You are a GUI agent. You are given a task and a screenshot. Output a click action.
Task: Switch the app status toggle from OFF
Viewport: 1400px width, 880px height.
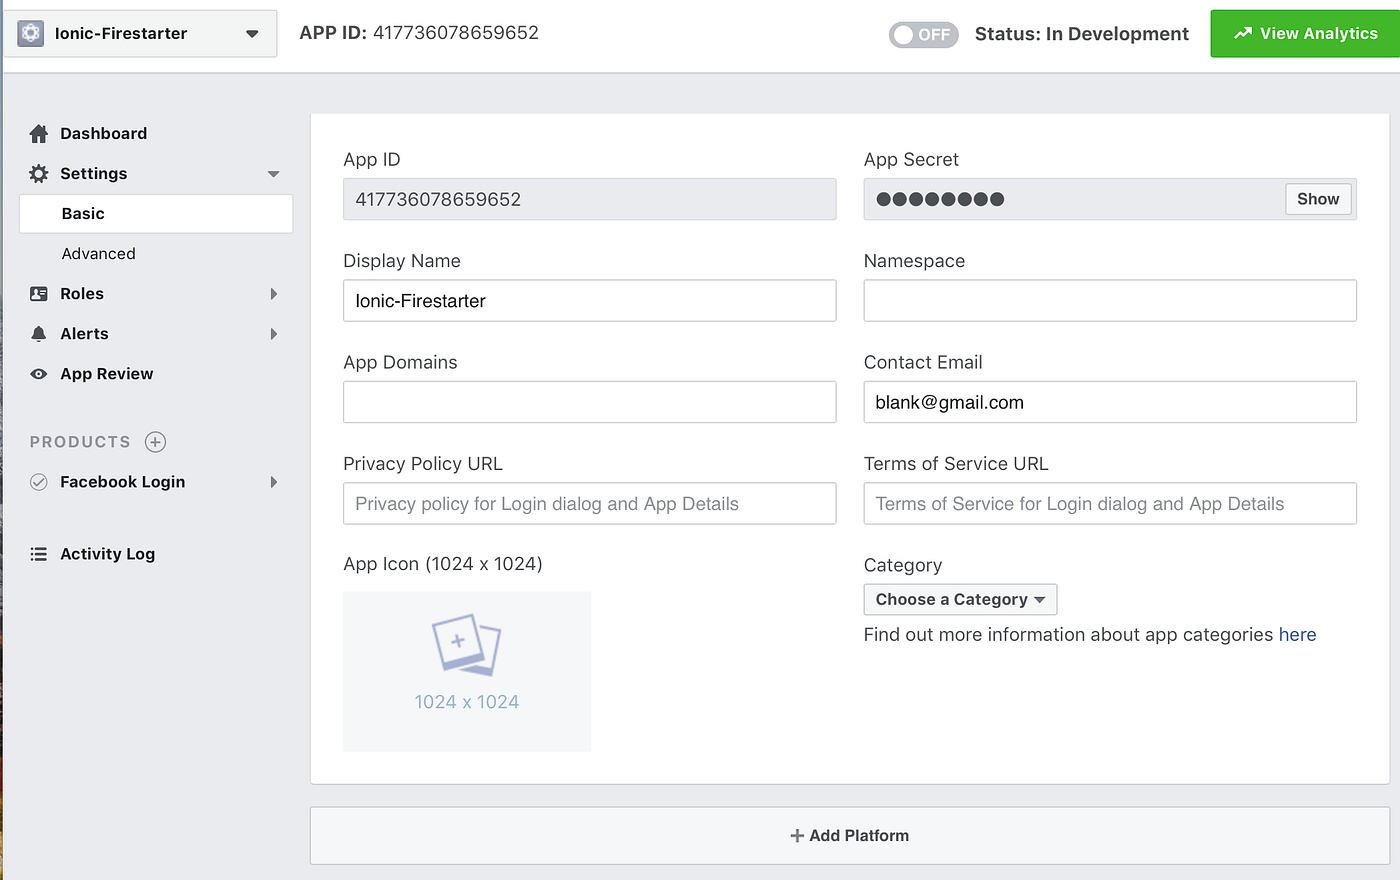923,34
